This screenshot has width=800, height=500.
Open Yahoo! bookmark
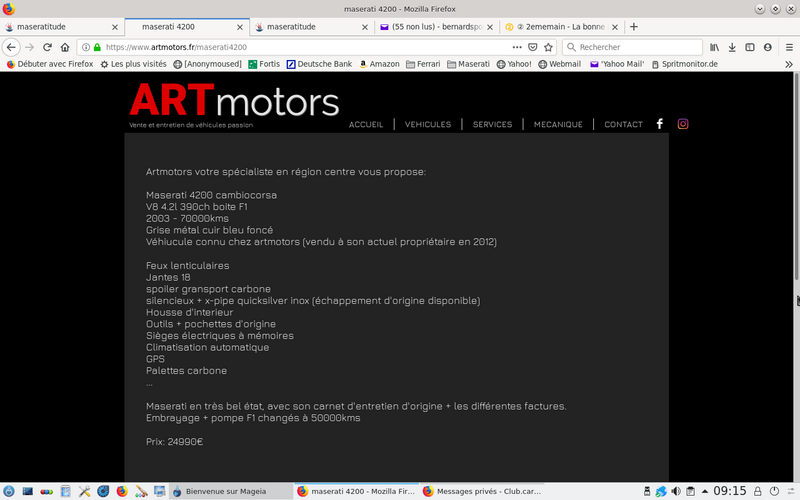(514, 64)
